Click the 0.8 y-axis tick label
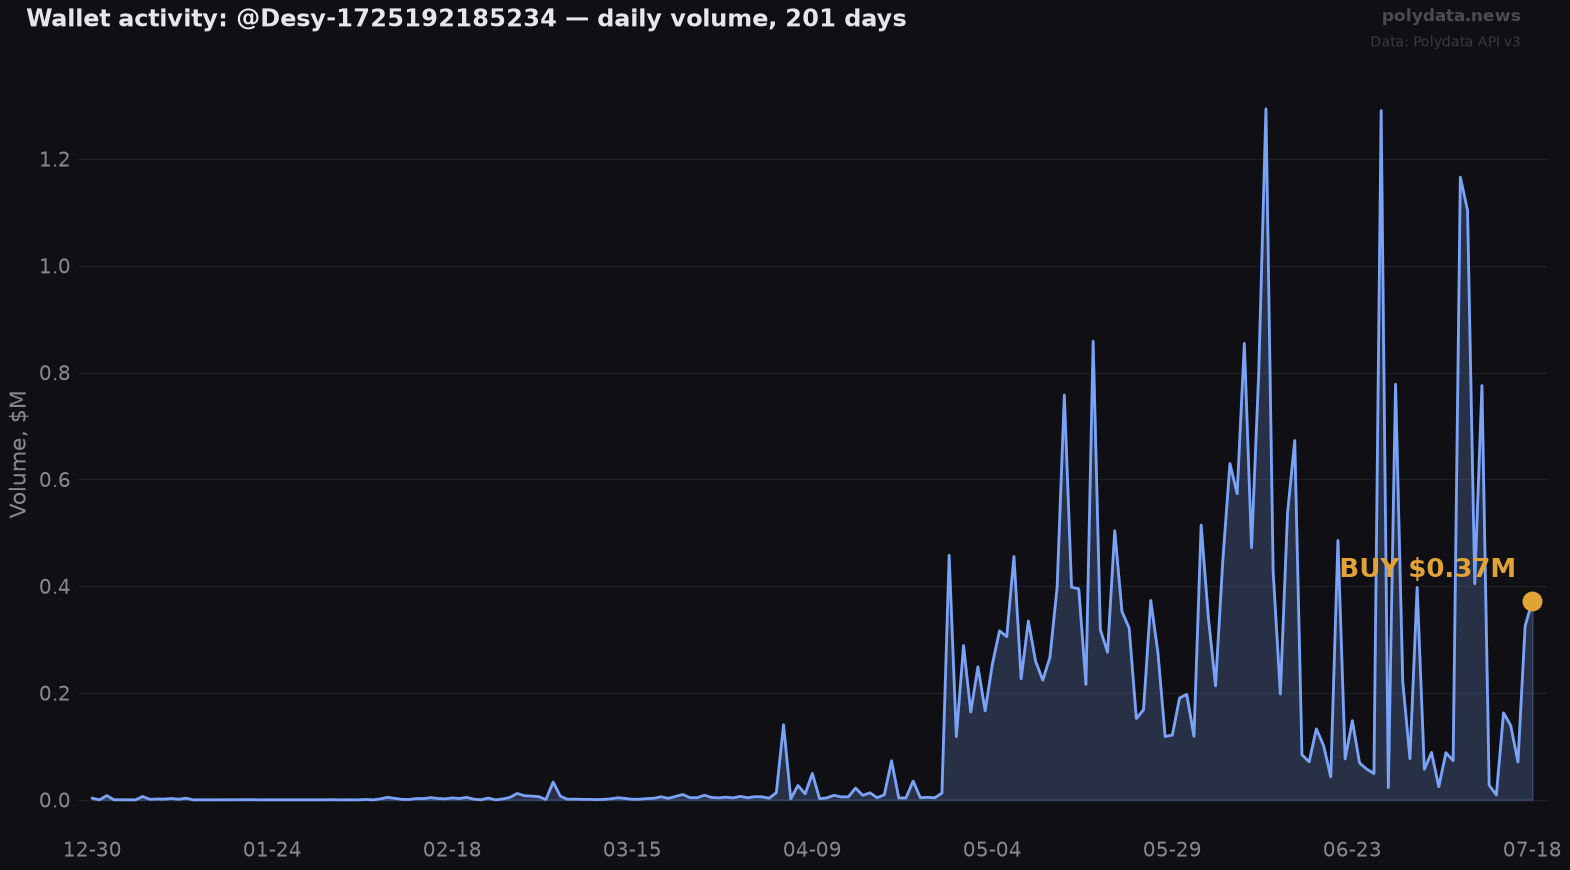 point(54,373)
